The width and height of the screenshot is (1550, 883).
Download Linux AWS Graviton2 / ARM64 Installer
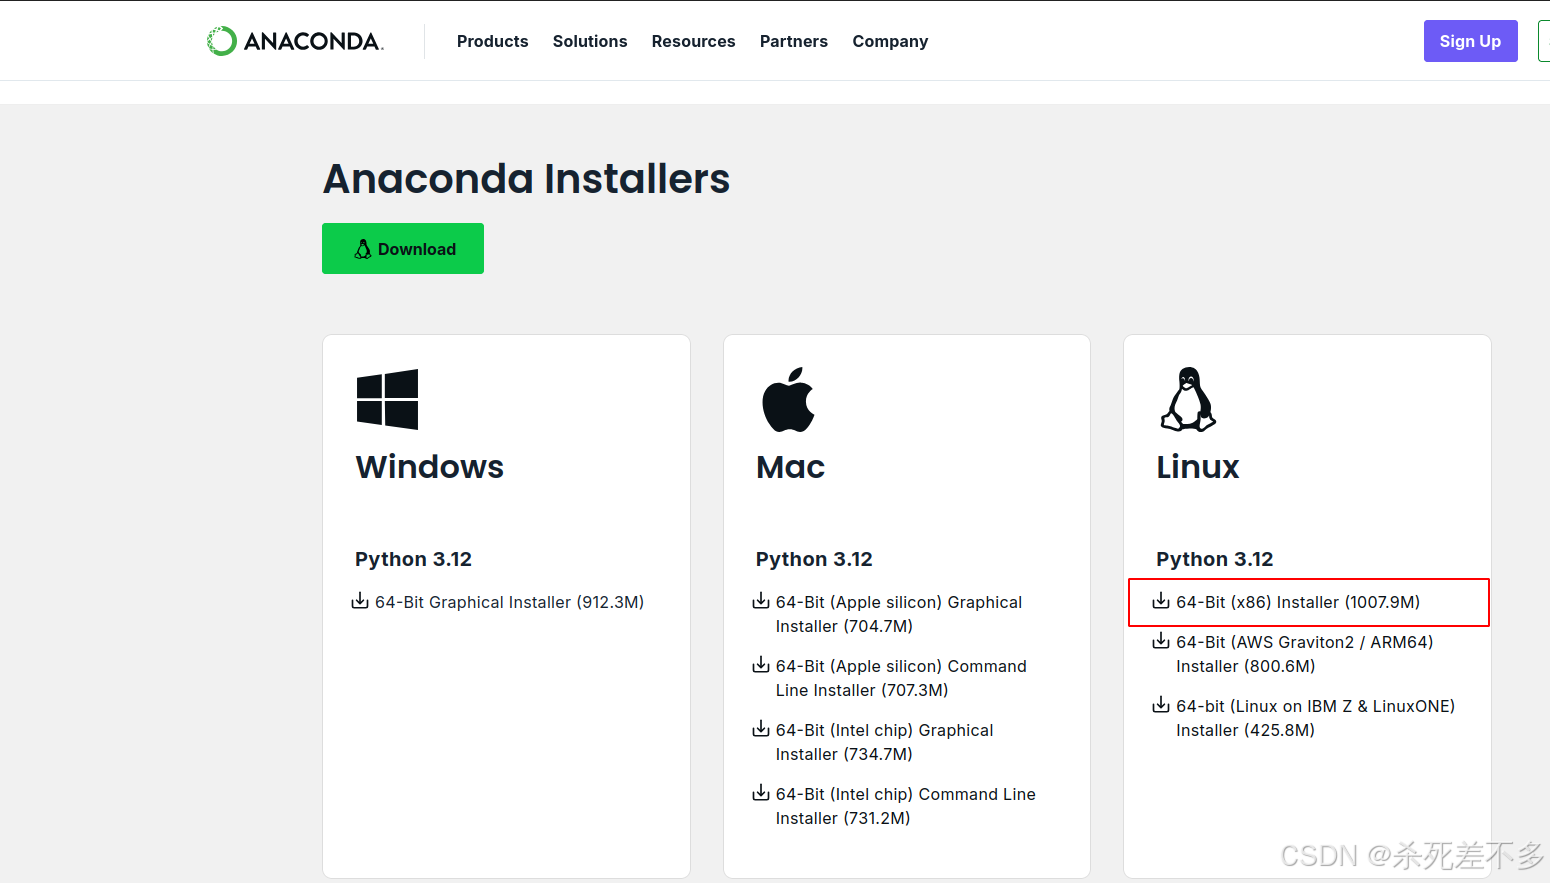click(1293, 654)
